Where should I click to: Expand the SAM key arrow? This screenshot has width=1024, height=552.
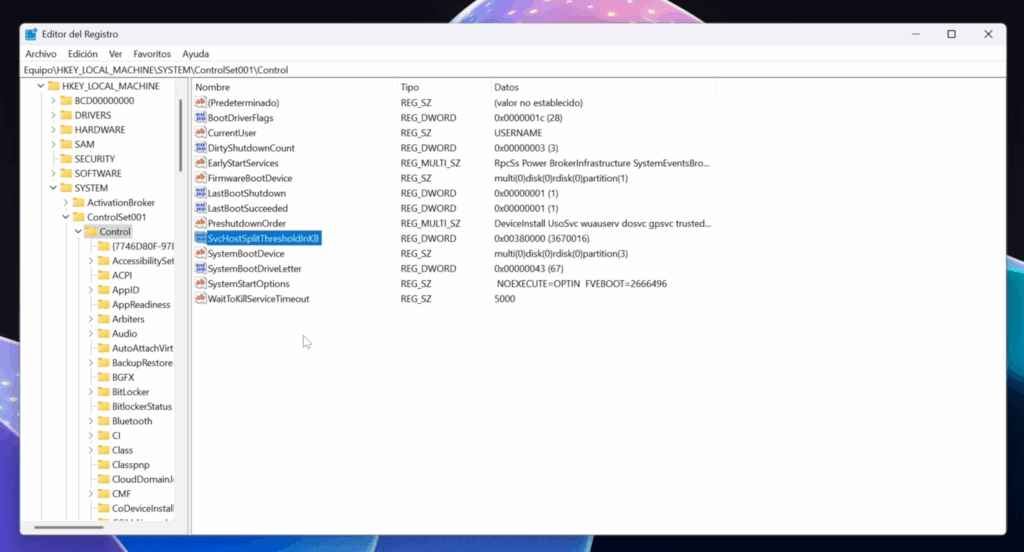point(53,144)
